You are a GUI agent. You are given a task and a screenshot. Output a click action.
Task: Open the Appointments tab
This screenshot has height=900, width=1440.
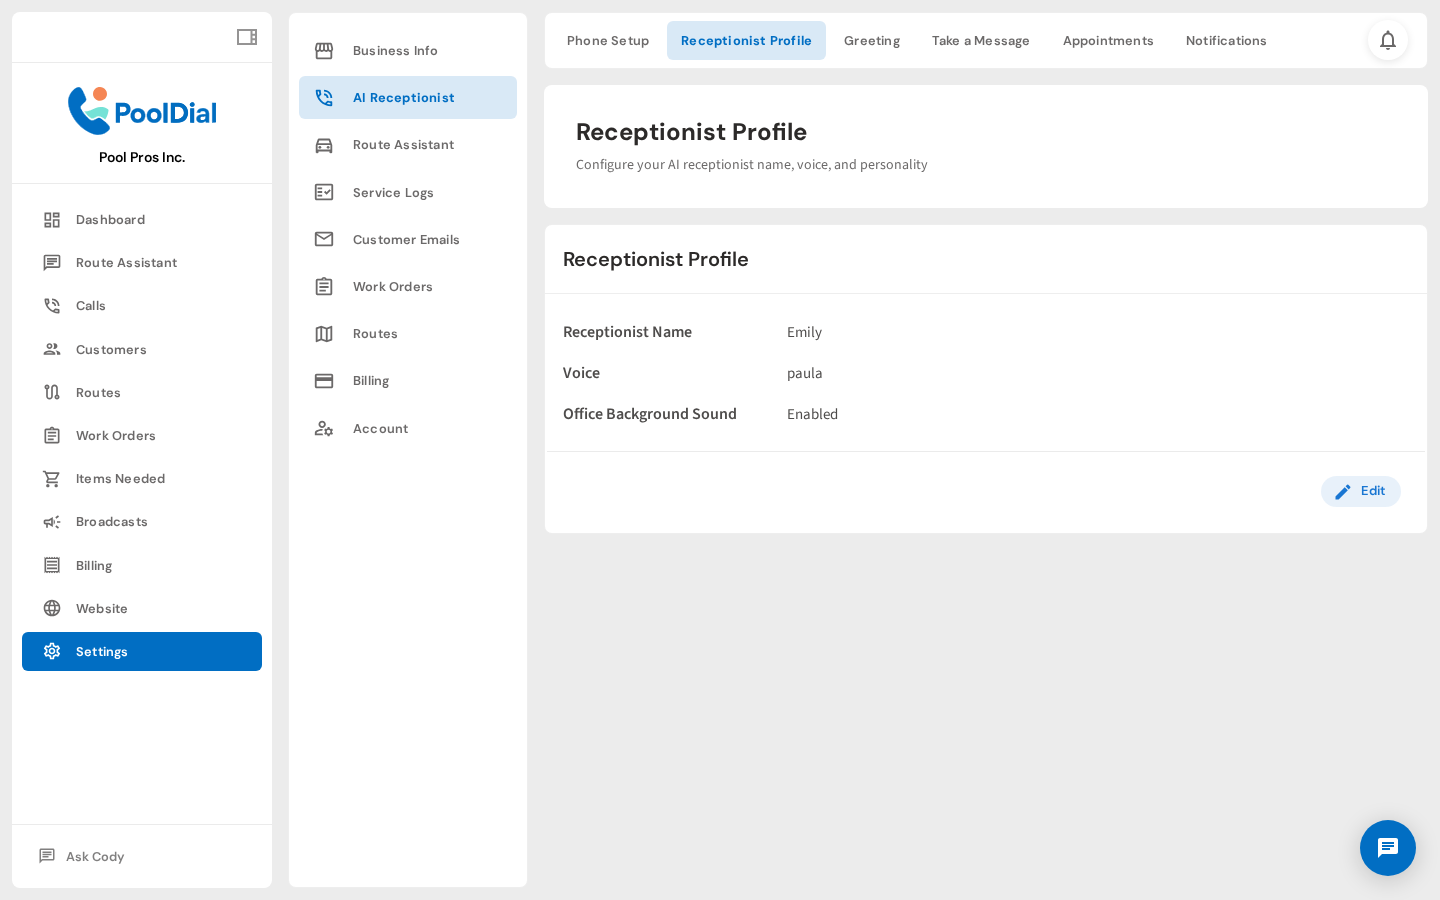(x=1108, y=40)
